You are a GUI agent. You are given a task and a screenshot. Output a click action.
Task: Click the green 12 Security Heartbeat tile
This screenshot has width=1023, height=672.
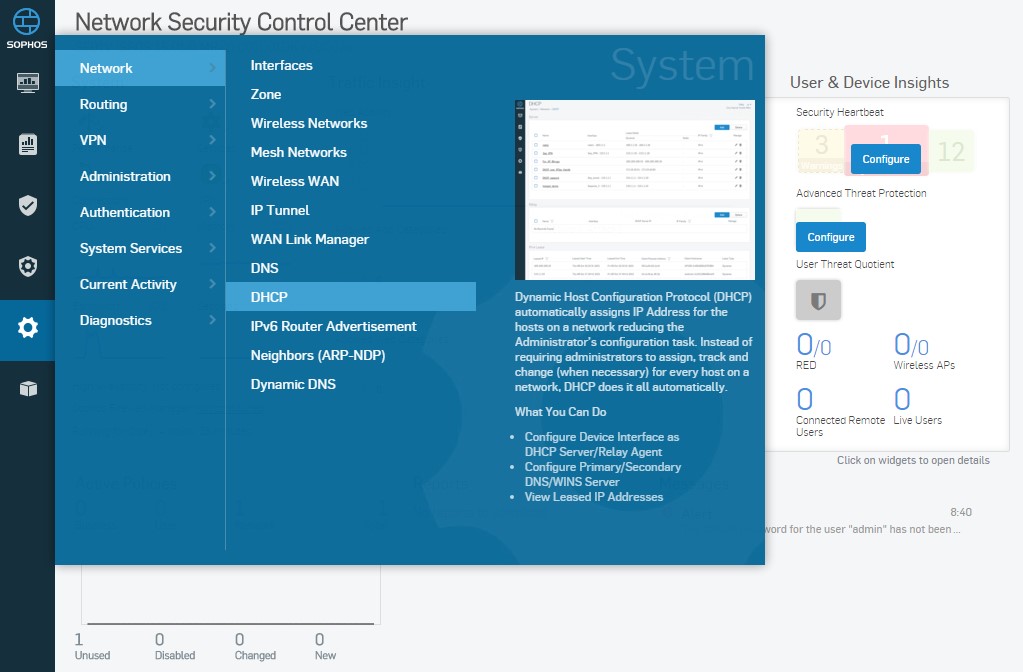pos(951,151)
